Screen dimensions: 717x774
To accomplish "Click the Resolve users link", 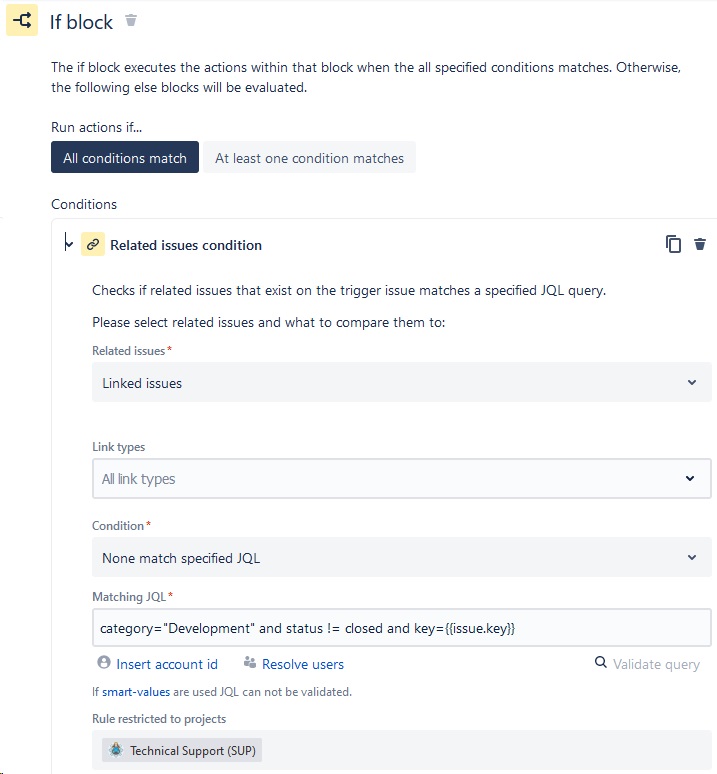I will coord(303,664).
